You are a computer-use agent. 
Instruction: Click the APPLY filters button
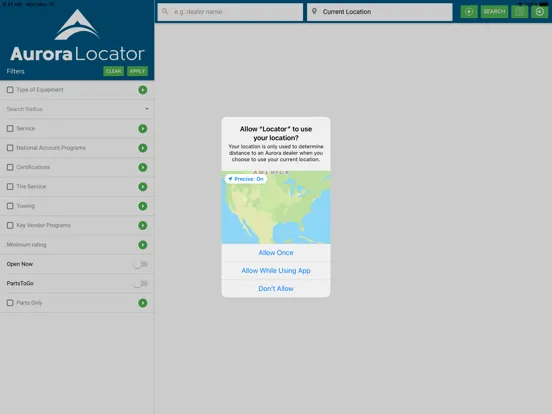point(137,71)
